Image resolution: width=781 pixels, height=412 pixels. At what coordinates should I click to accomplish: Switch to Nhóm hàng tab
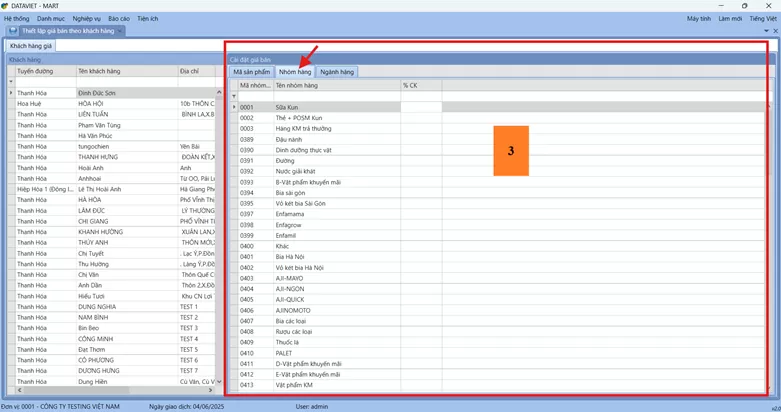pos(295,72)
